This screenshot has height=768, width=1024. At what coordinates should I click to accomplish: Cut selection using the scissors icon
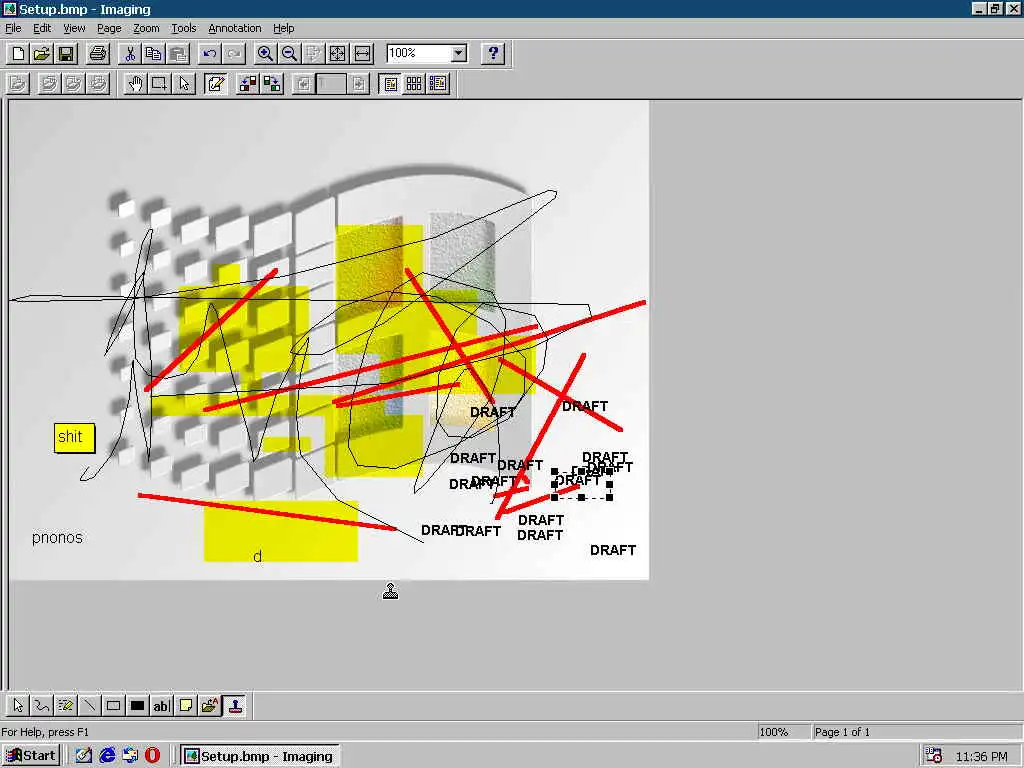pyautogui.click(x=130, y=54)
